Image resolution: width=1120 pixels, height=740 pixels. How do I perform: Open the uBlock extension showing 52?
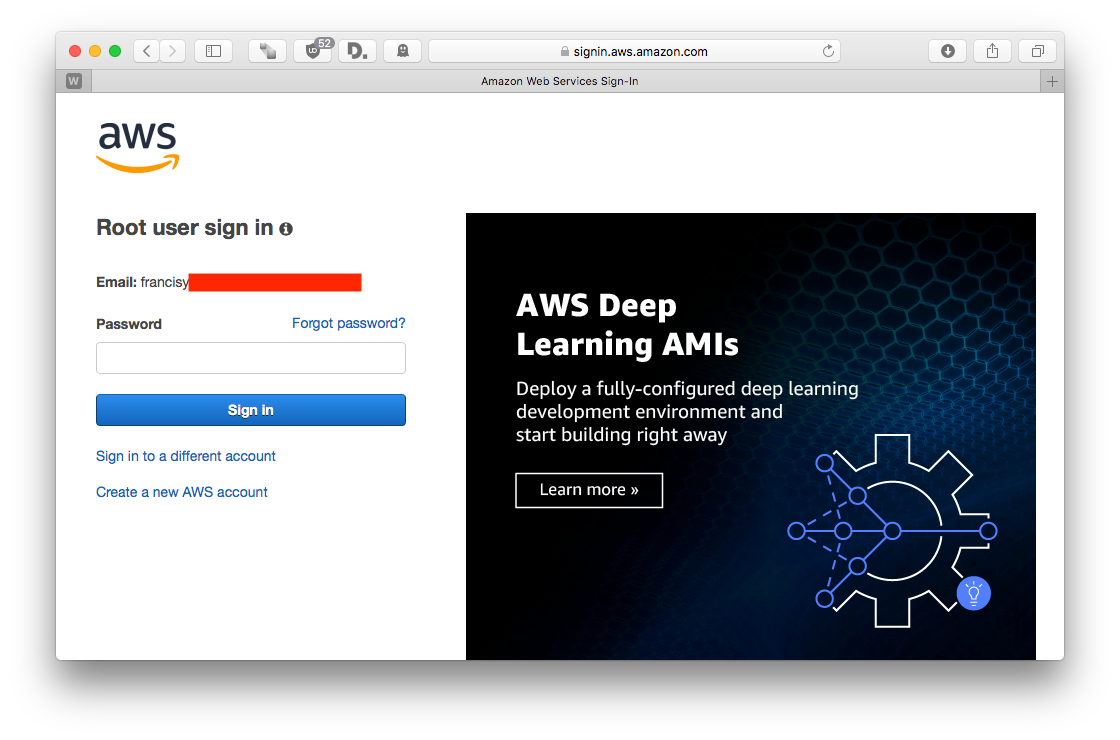pos(313,51)
